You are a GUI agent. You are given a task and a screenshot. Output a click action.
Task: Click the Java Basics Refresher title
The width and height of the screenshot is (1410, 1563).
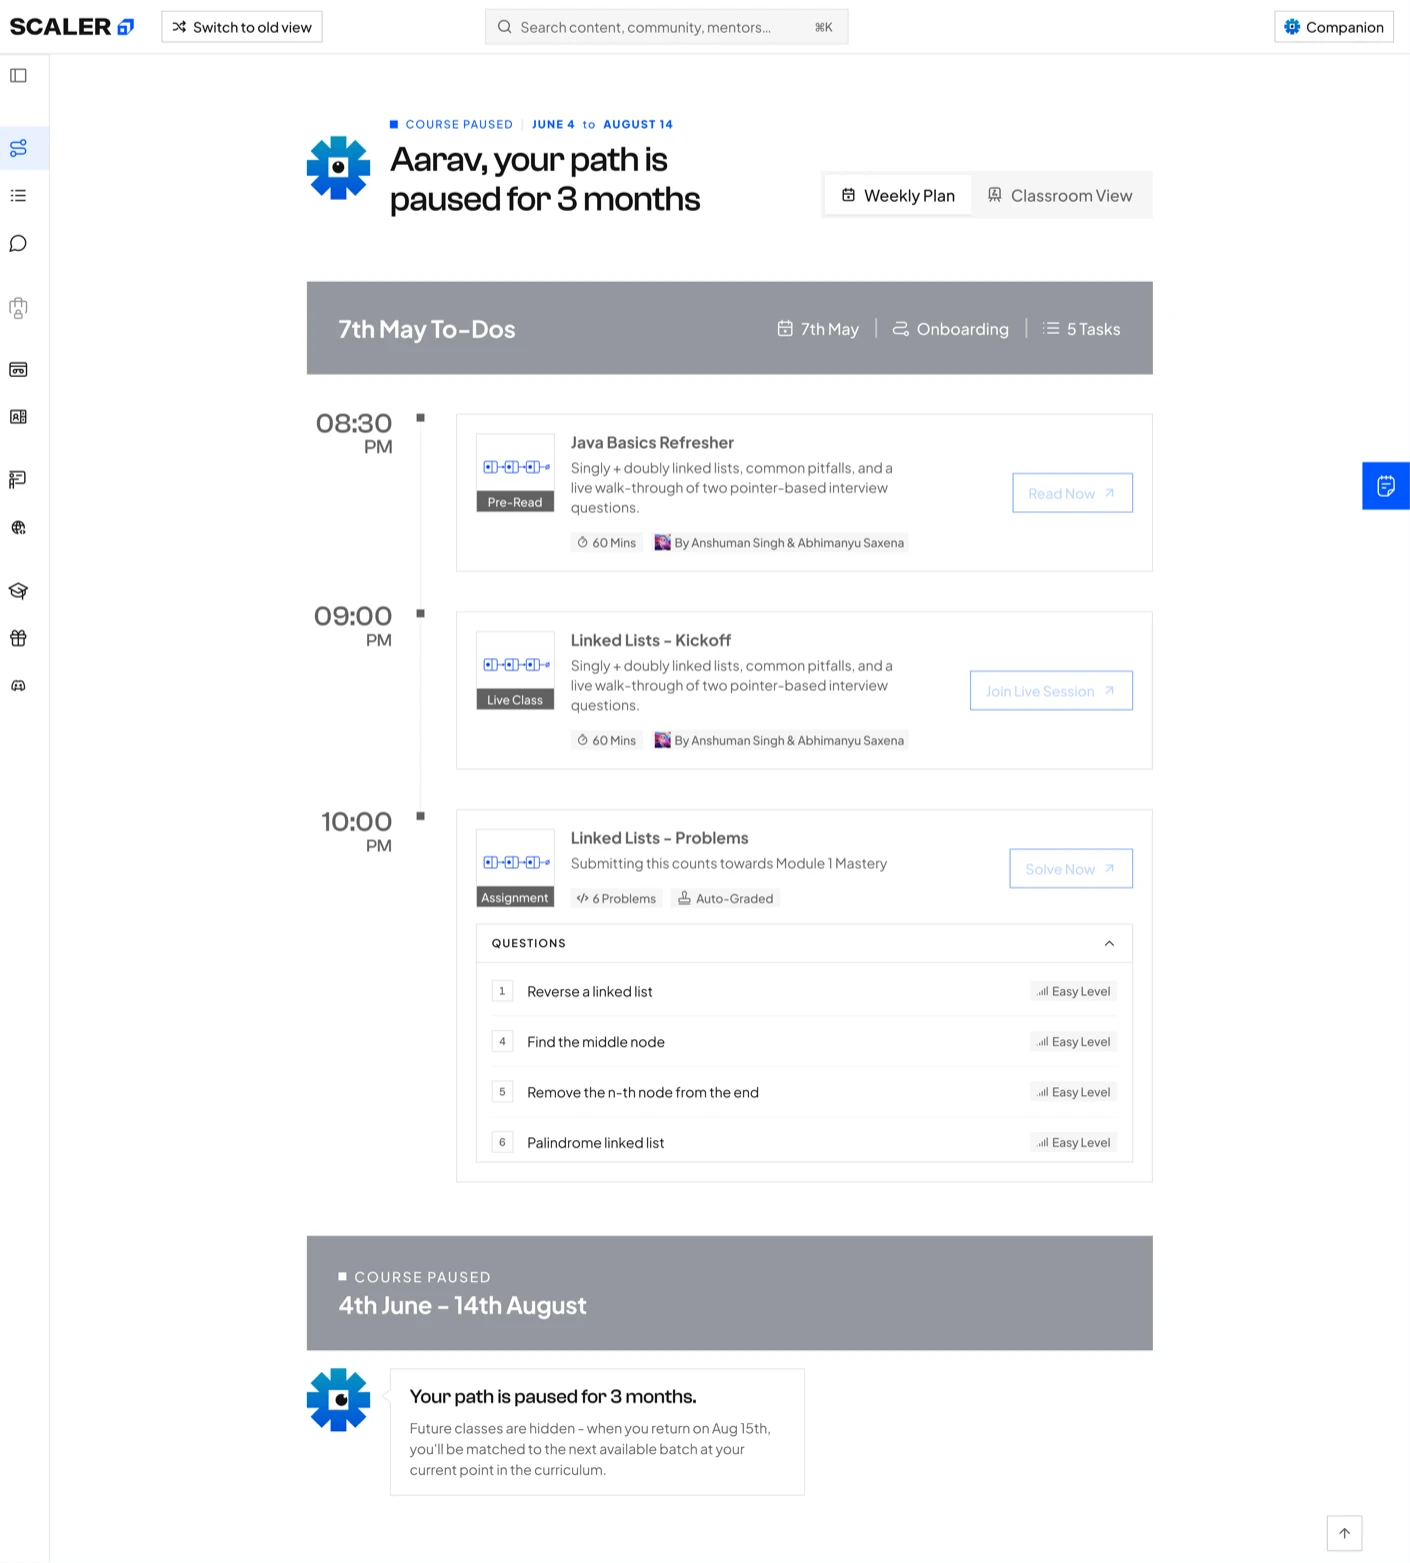pyautogui.click(x=652, y=442)
